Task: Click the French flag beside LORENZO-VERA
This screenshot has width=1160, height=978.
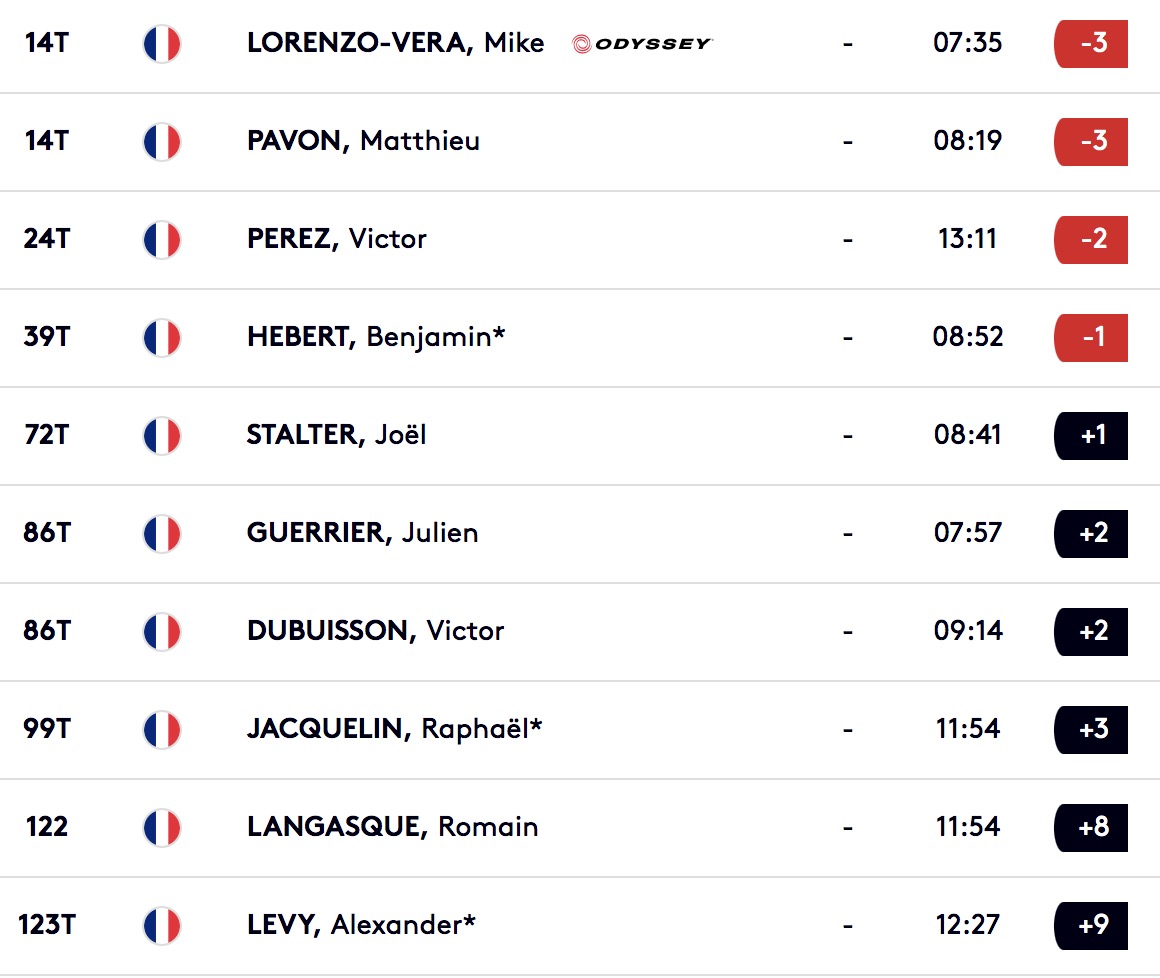Action: click(162, 44)
